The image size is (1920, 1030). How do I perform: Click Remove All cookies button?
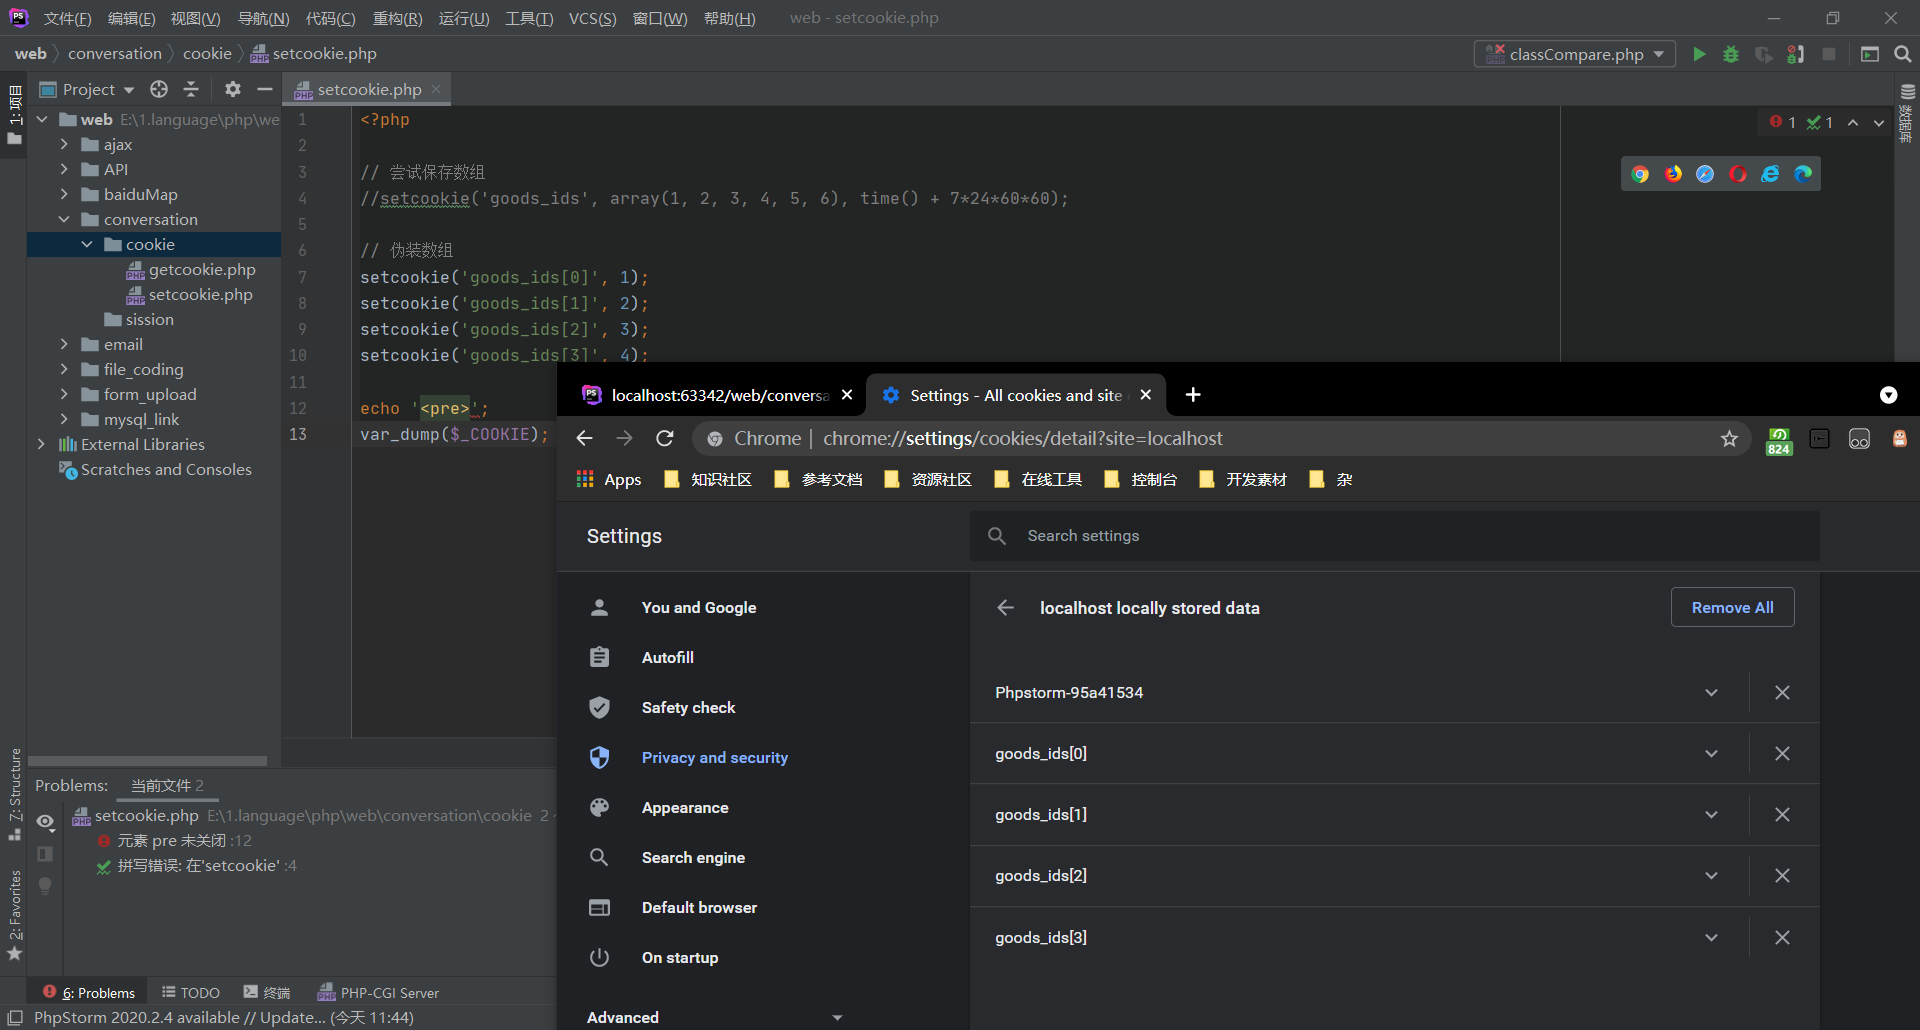click(1732, 607)
